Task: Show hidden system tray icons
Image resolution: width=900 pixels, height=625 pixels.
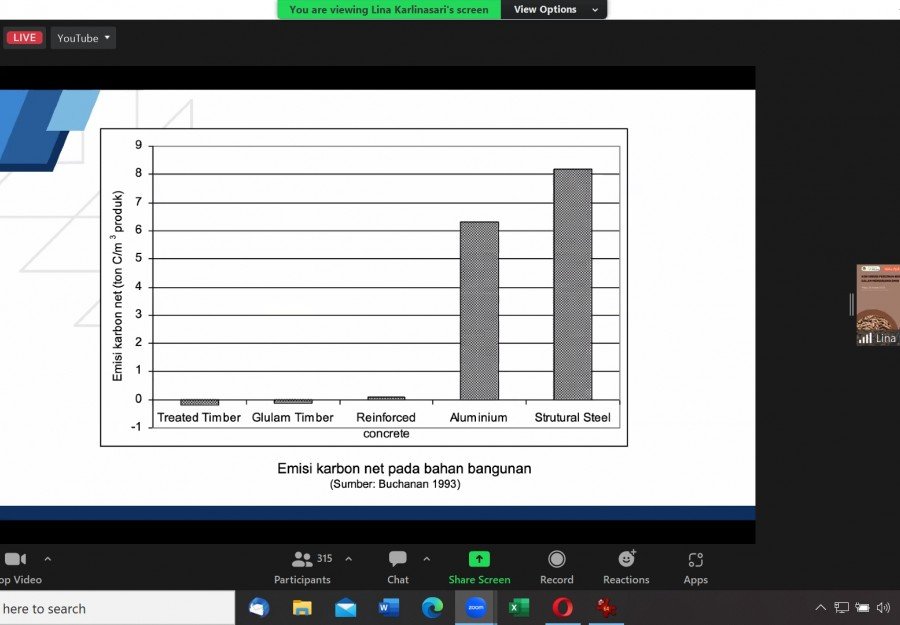Action: (x=821, y=607)
